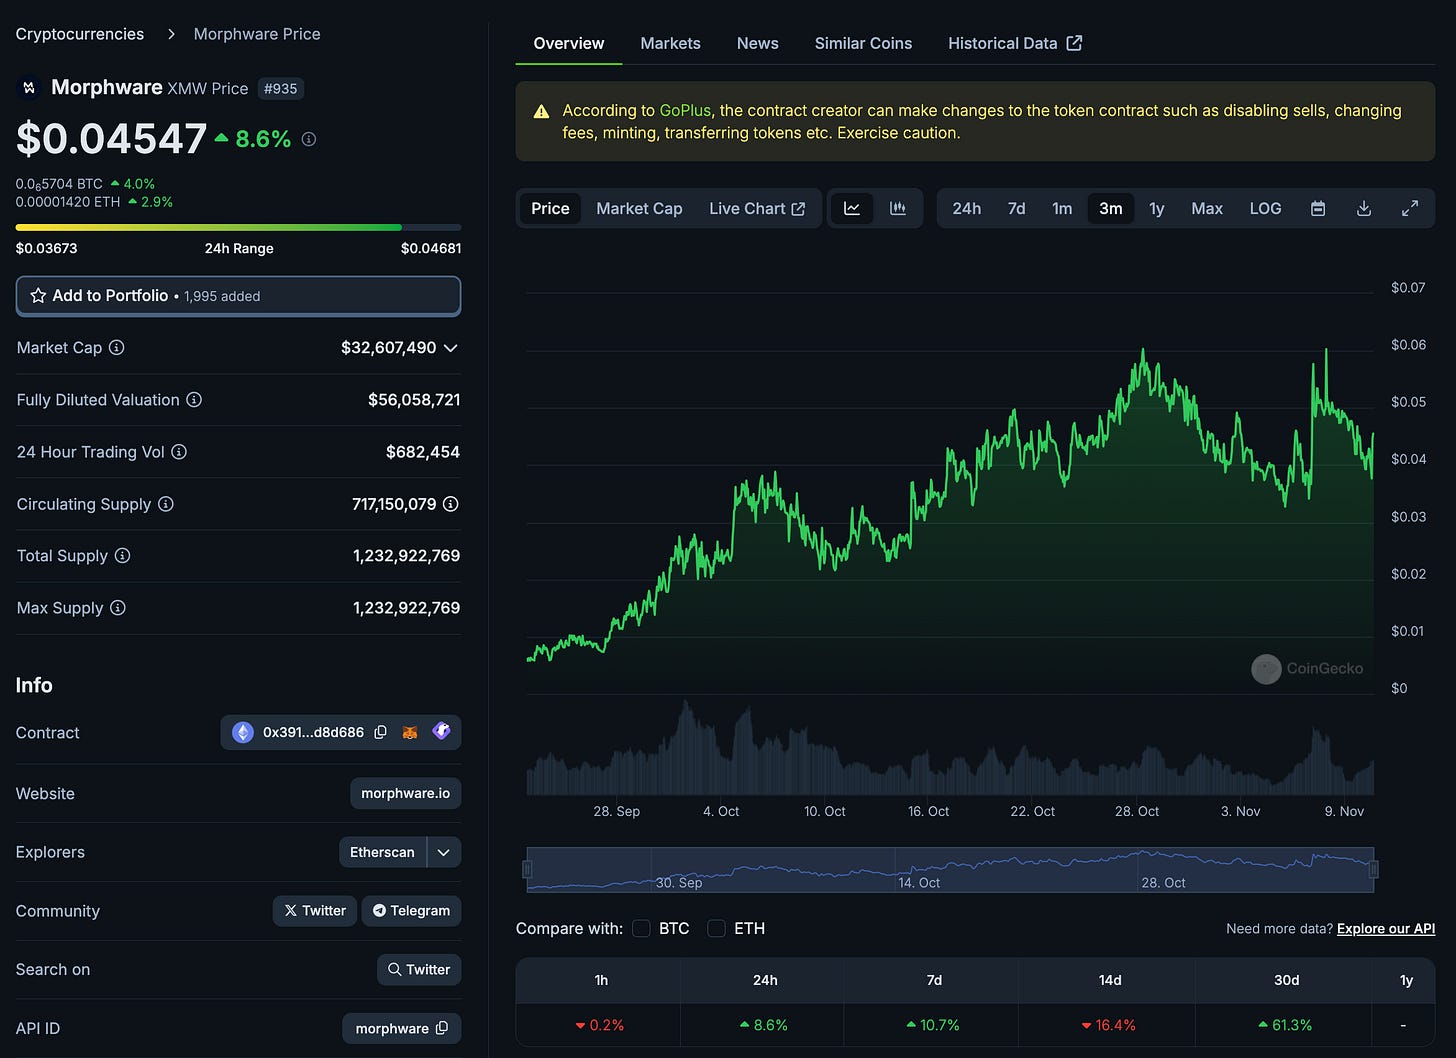
Task: Switch chart to Market Cap view
Action: [639, 208]
